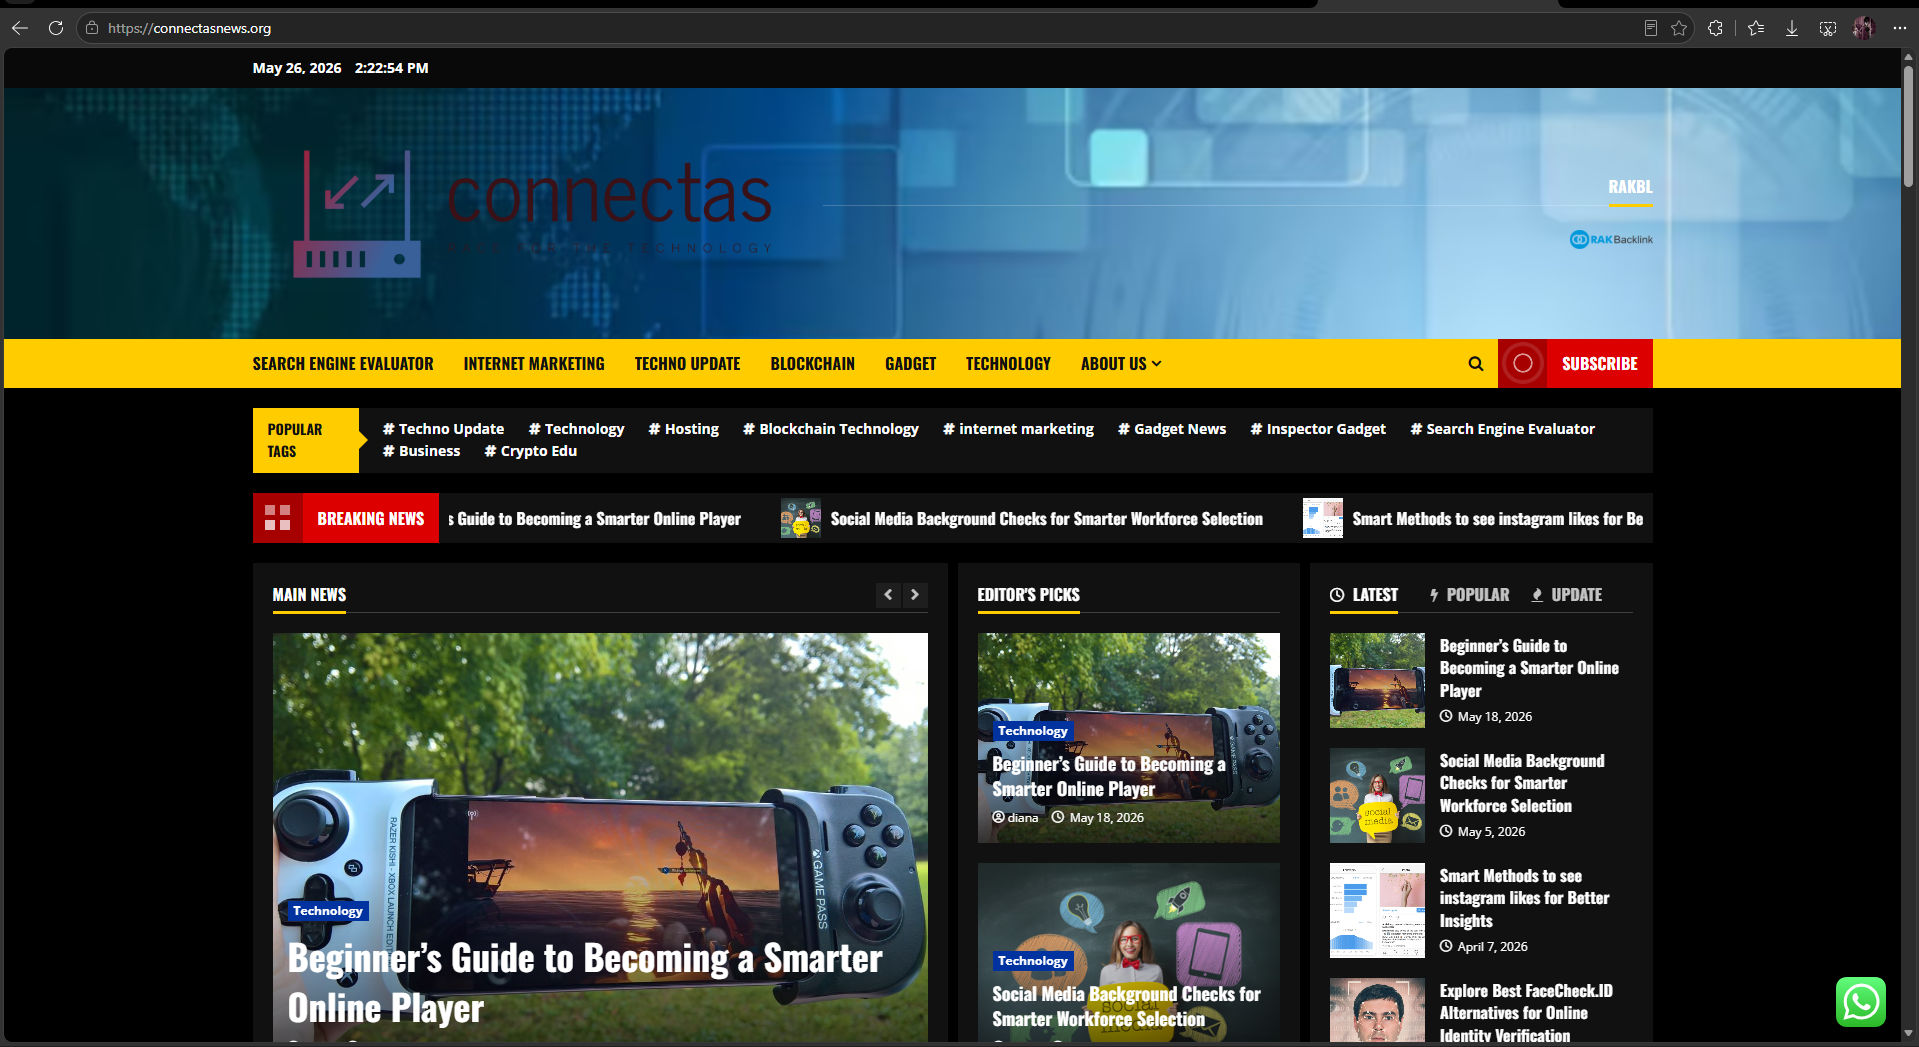Click the connectas router logo
This screenshot has width=1919, height=1047.
357,214
